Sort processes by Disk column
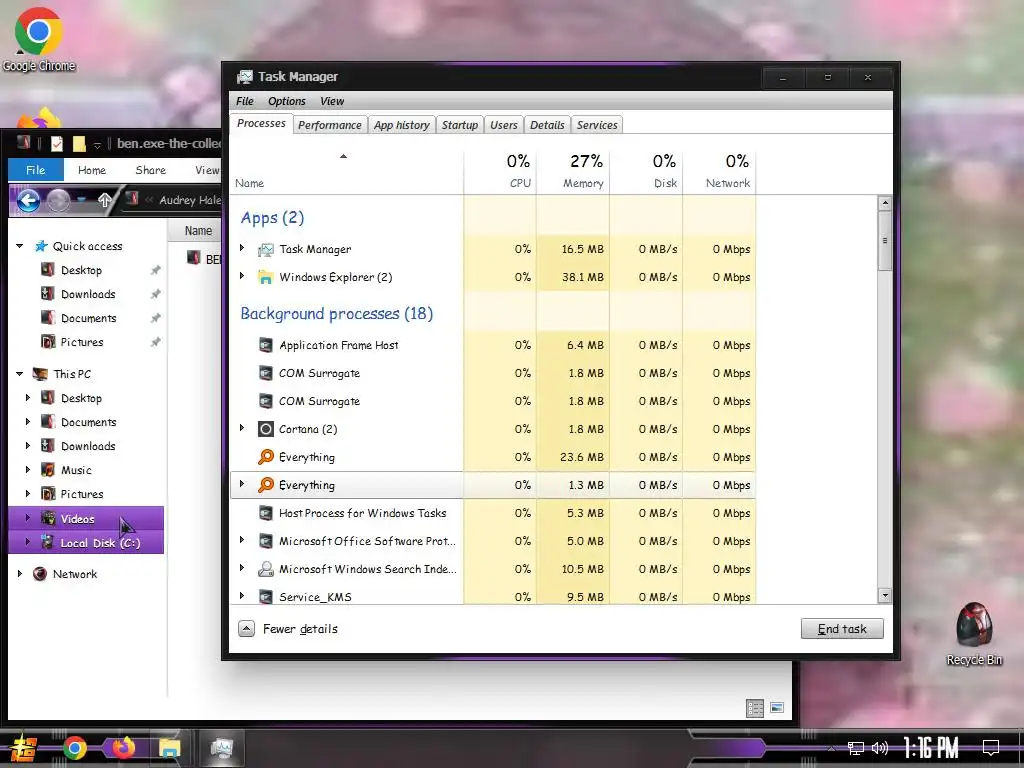The image size is (1024, 768). tap(646, 172)
